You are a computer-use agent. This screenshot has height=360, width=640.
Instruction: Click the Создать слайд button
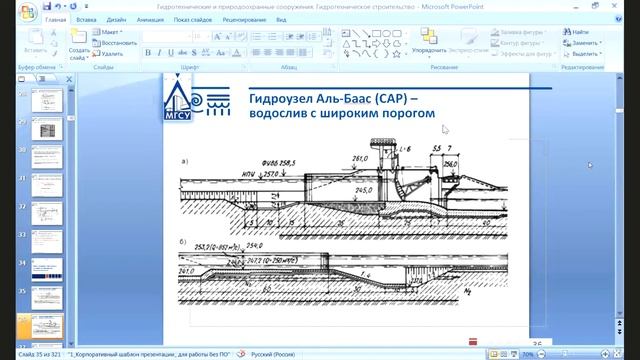(79, 45)
